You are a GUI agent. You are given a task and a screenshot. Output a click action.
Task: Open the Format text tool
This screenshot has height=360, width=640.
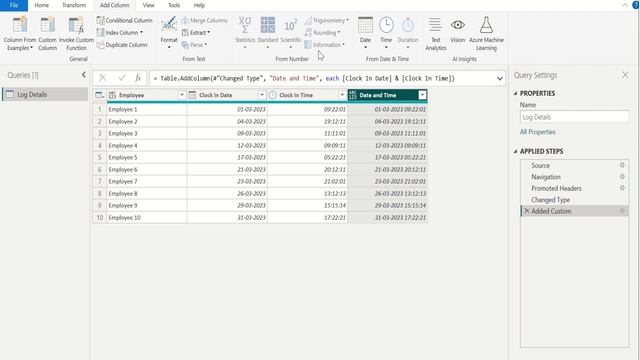169,33
